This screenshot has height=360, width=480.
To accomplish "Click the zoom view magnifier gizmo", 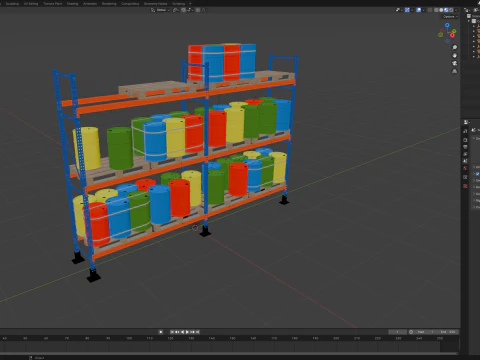I will (x=455, y=47).
